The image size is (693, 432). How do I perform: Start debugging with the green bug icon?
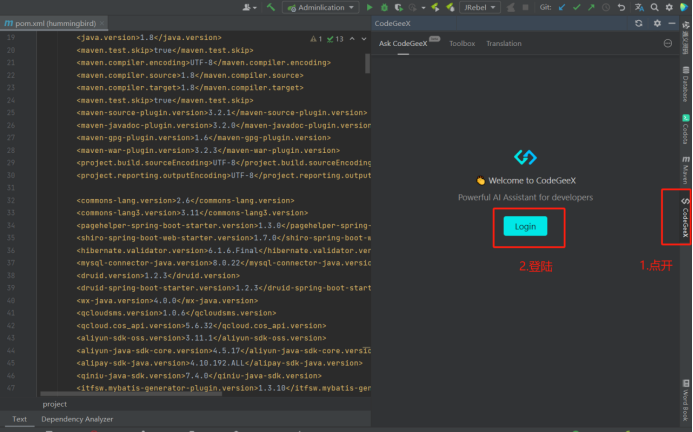[384, 7]
